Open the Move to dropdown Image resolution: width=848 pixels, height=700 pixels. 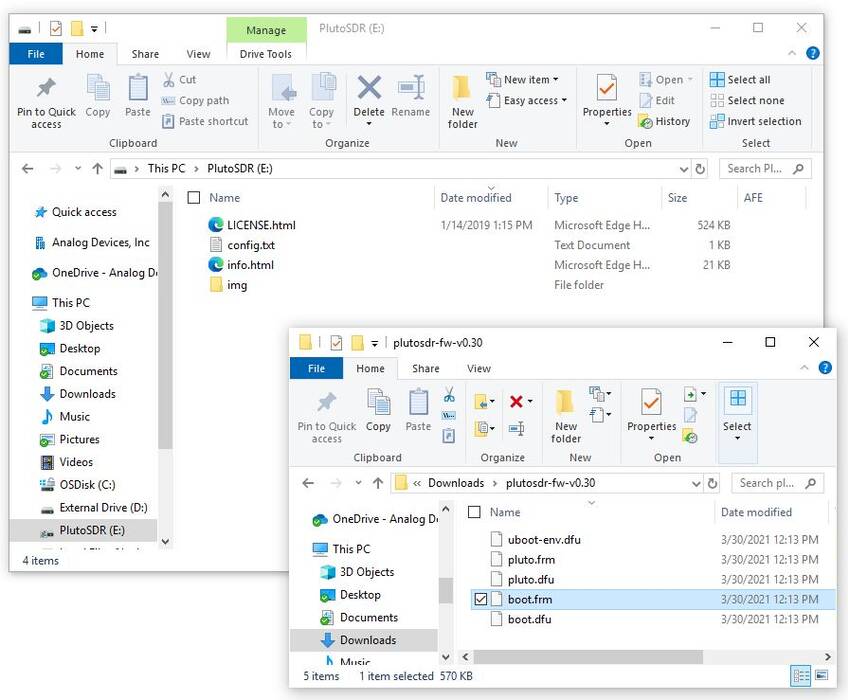point(283,100)
